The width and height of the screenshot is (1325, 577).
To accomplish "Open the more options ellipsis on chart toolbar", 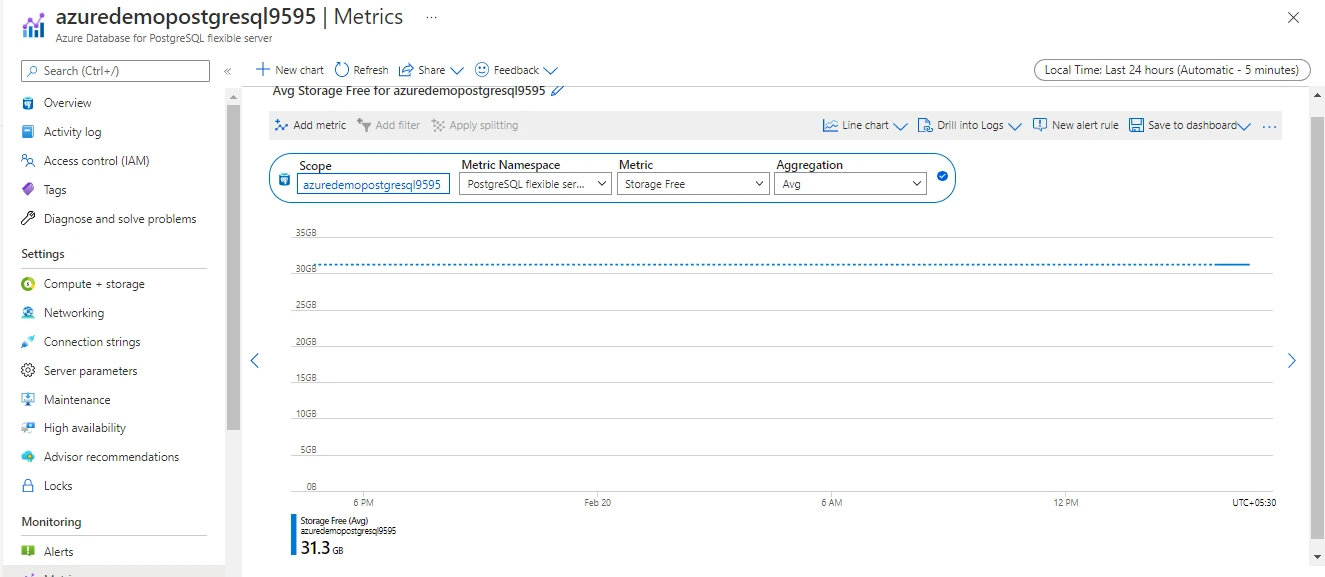I will (x=1270, y=126).
